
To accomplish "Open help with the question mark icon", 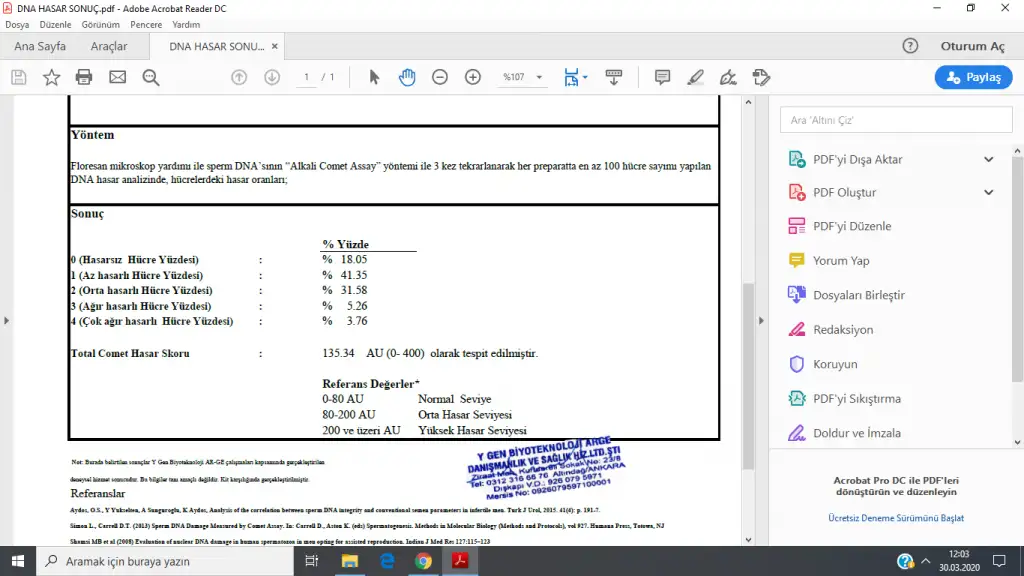I will [910, 46].
